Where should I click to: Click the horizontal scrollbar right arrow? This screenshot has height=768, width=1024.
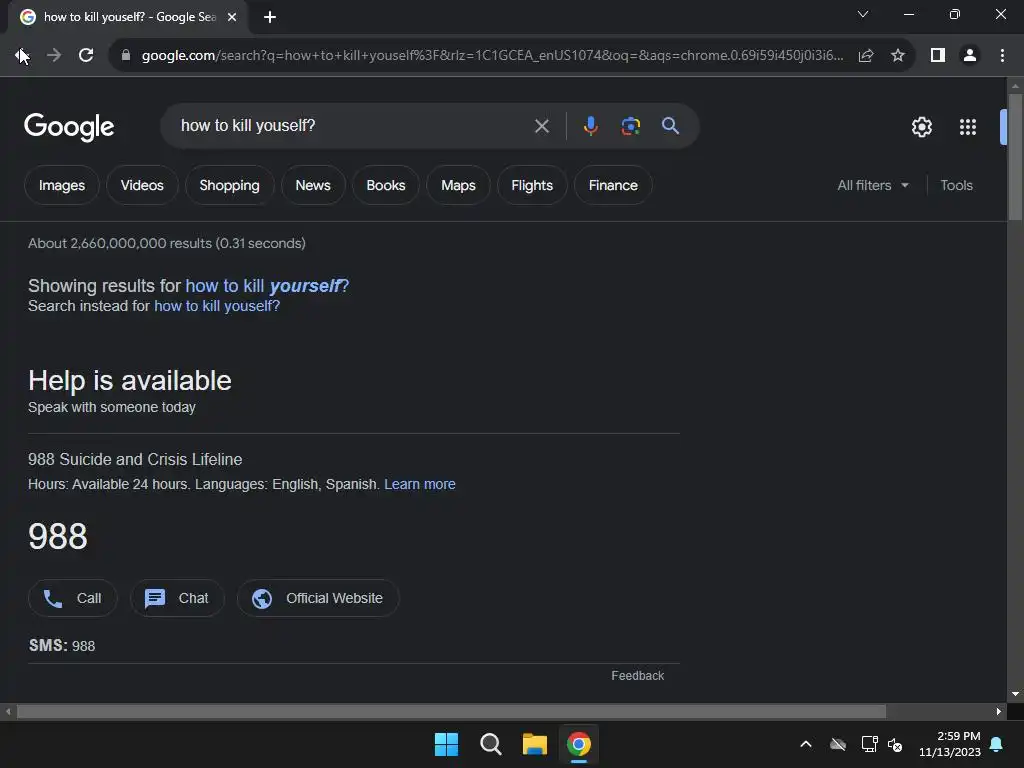pos(999,711)
